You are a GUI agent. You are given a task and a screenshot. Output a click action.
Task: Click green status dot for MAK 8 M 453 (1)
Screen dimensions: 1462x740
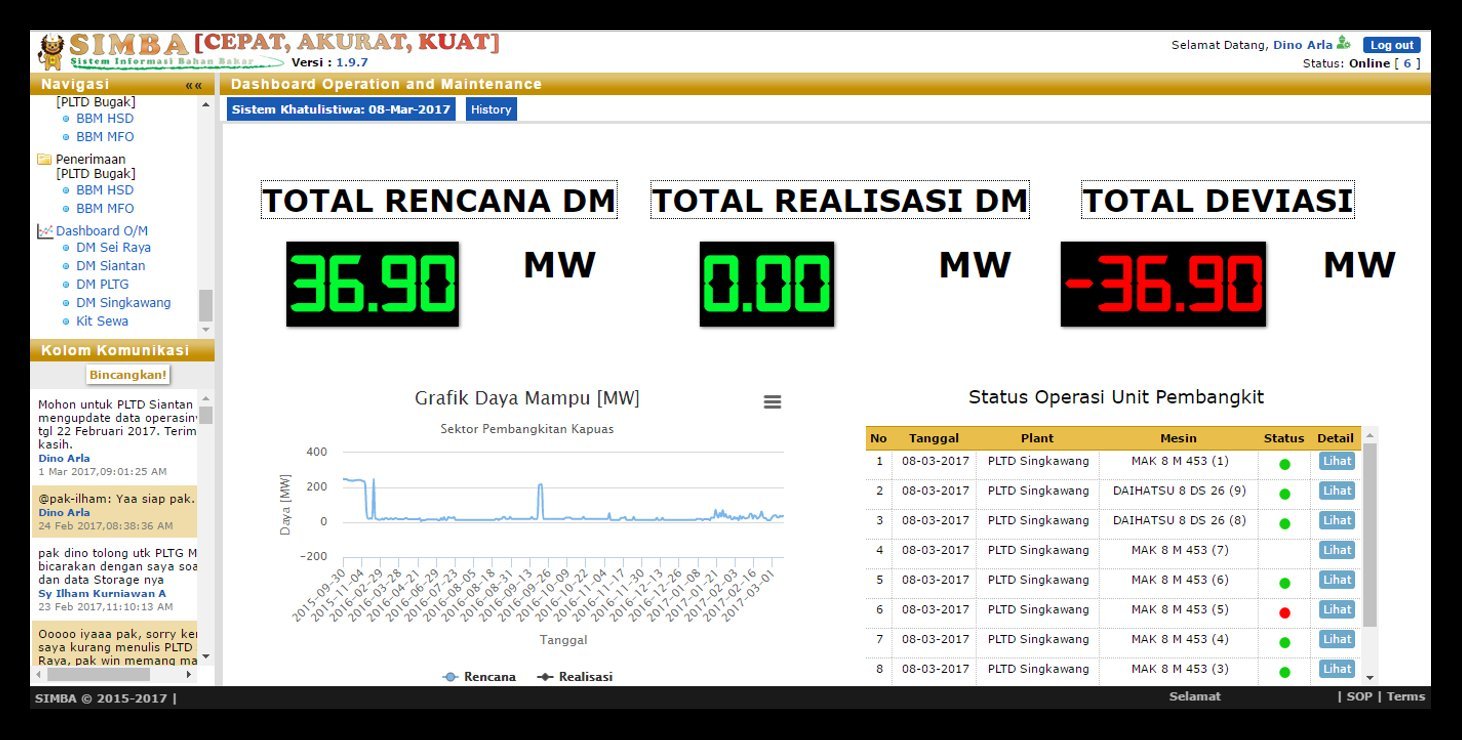tap(1284, 461)
